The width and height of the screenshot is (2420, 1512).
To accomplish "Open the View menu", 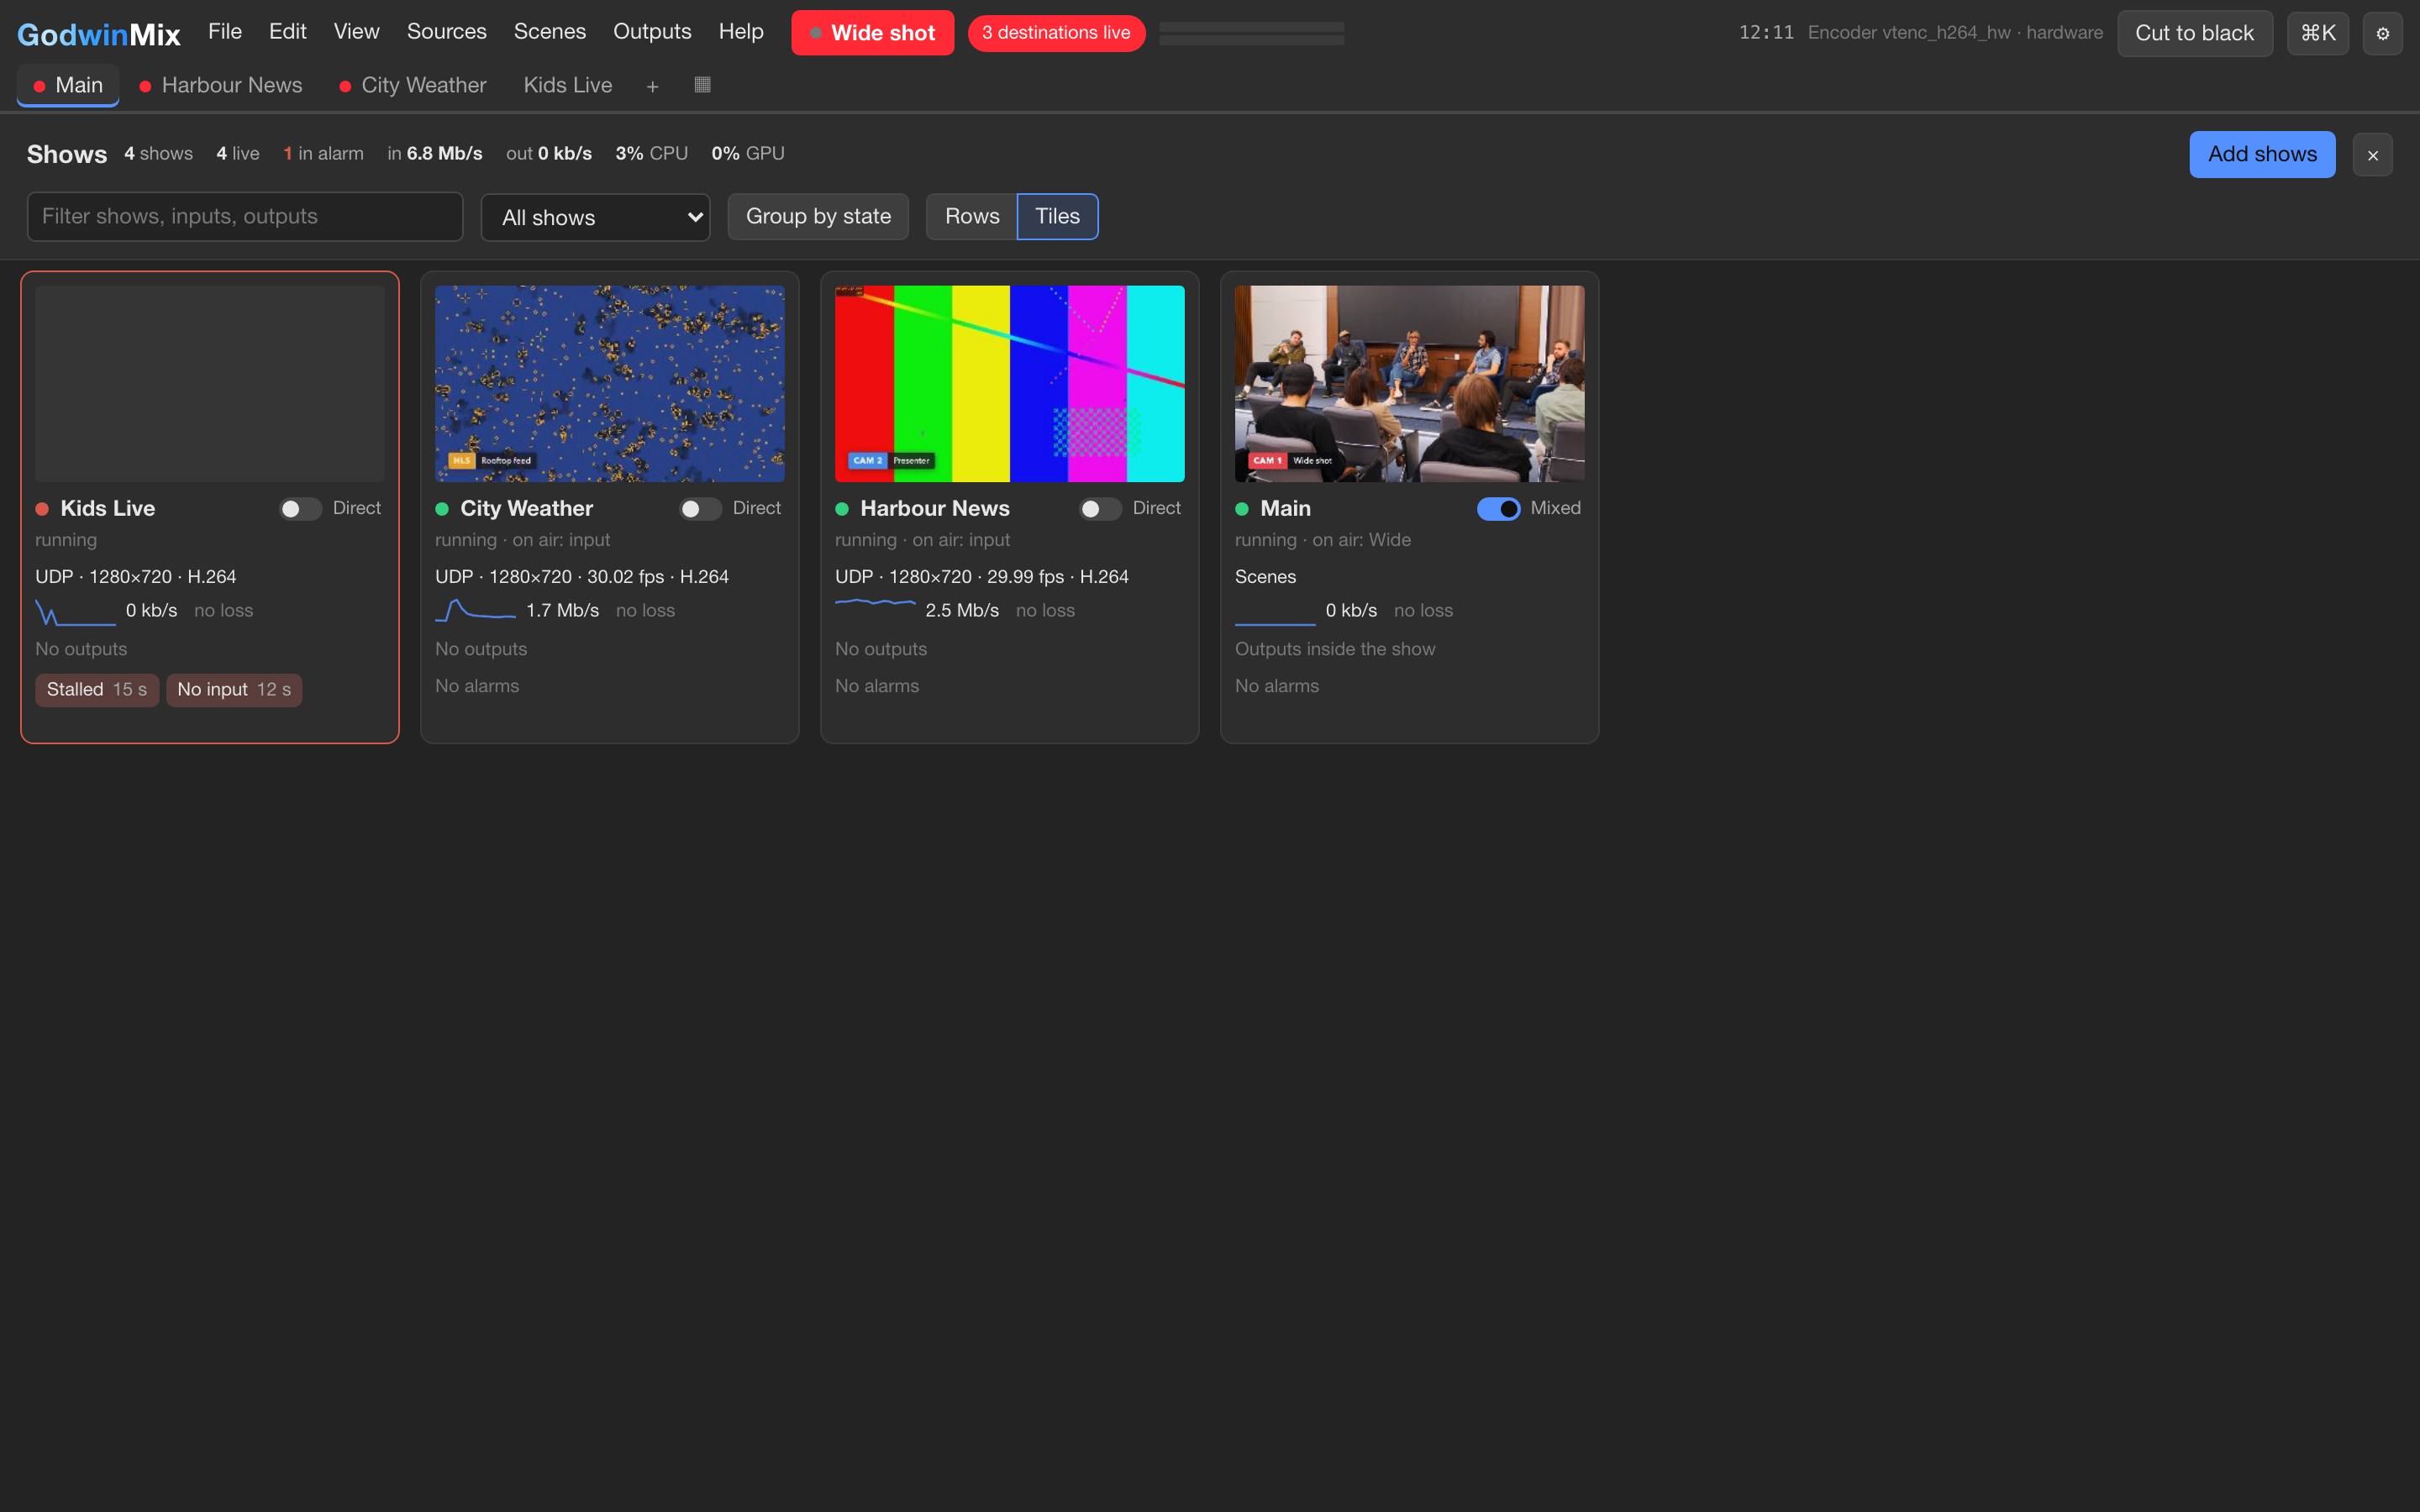I will click(x=356, y=32).
